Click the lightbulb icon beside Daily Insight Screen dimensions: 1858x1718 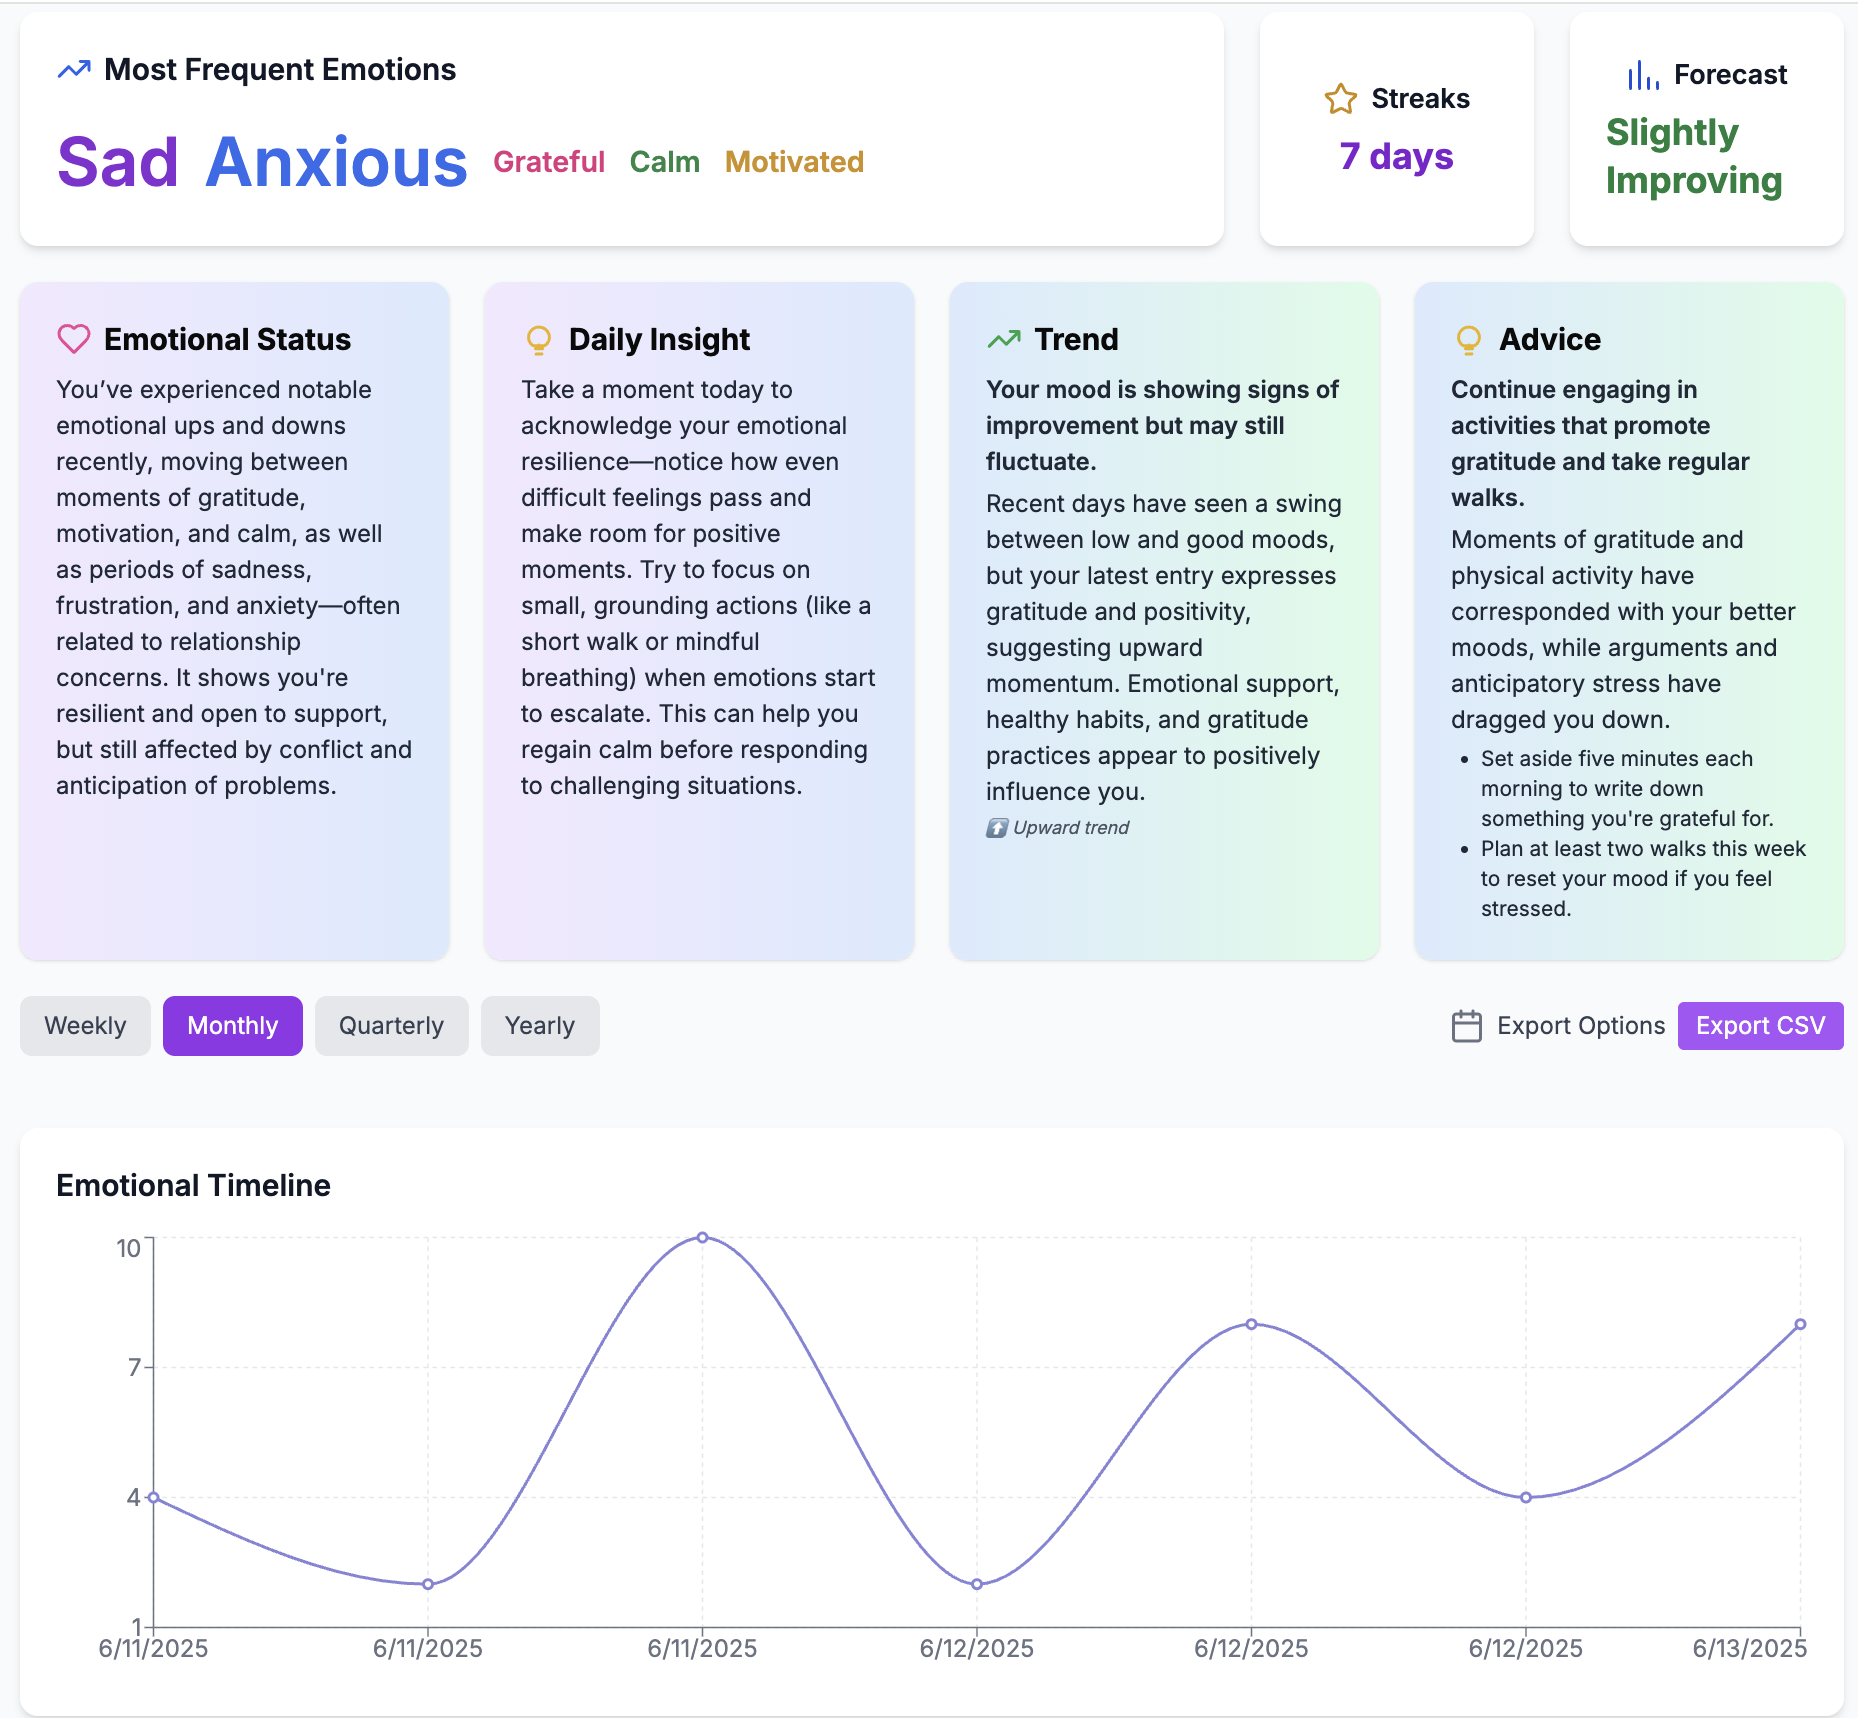coord(538,340)
